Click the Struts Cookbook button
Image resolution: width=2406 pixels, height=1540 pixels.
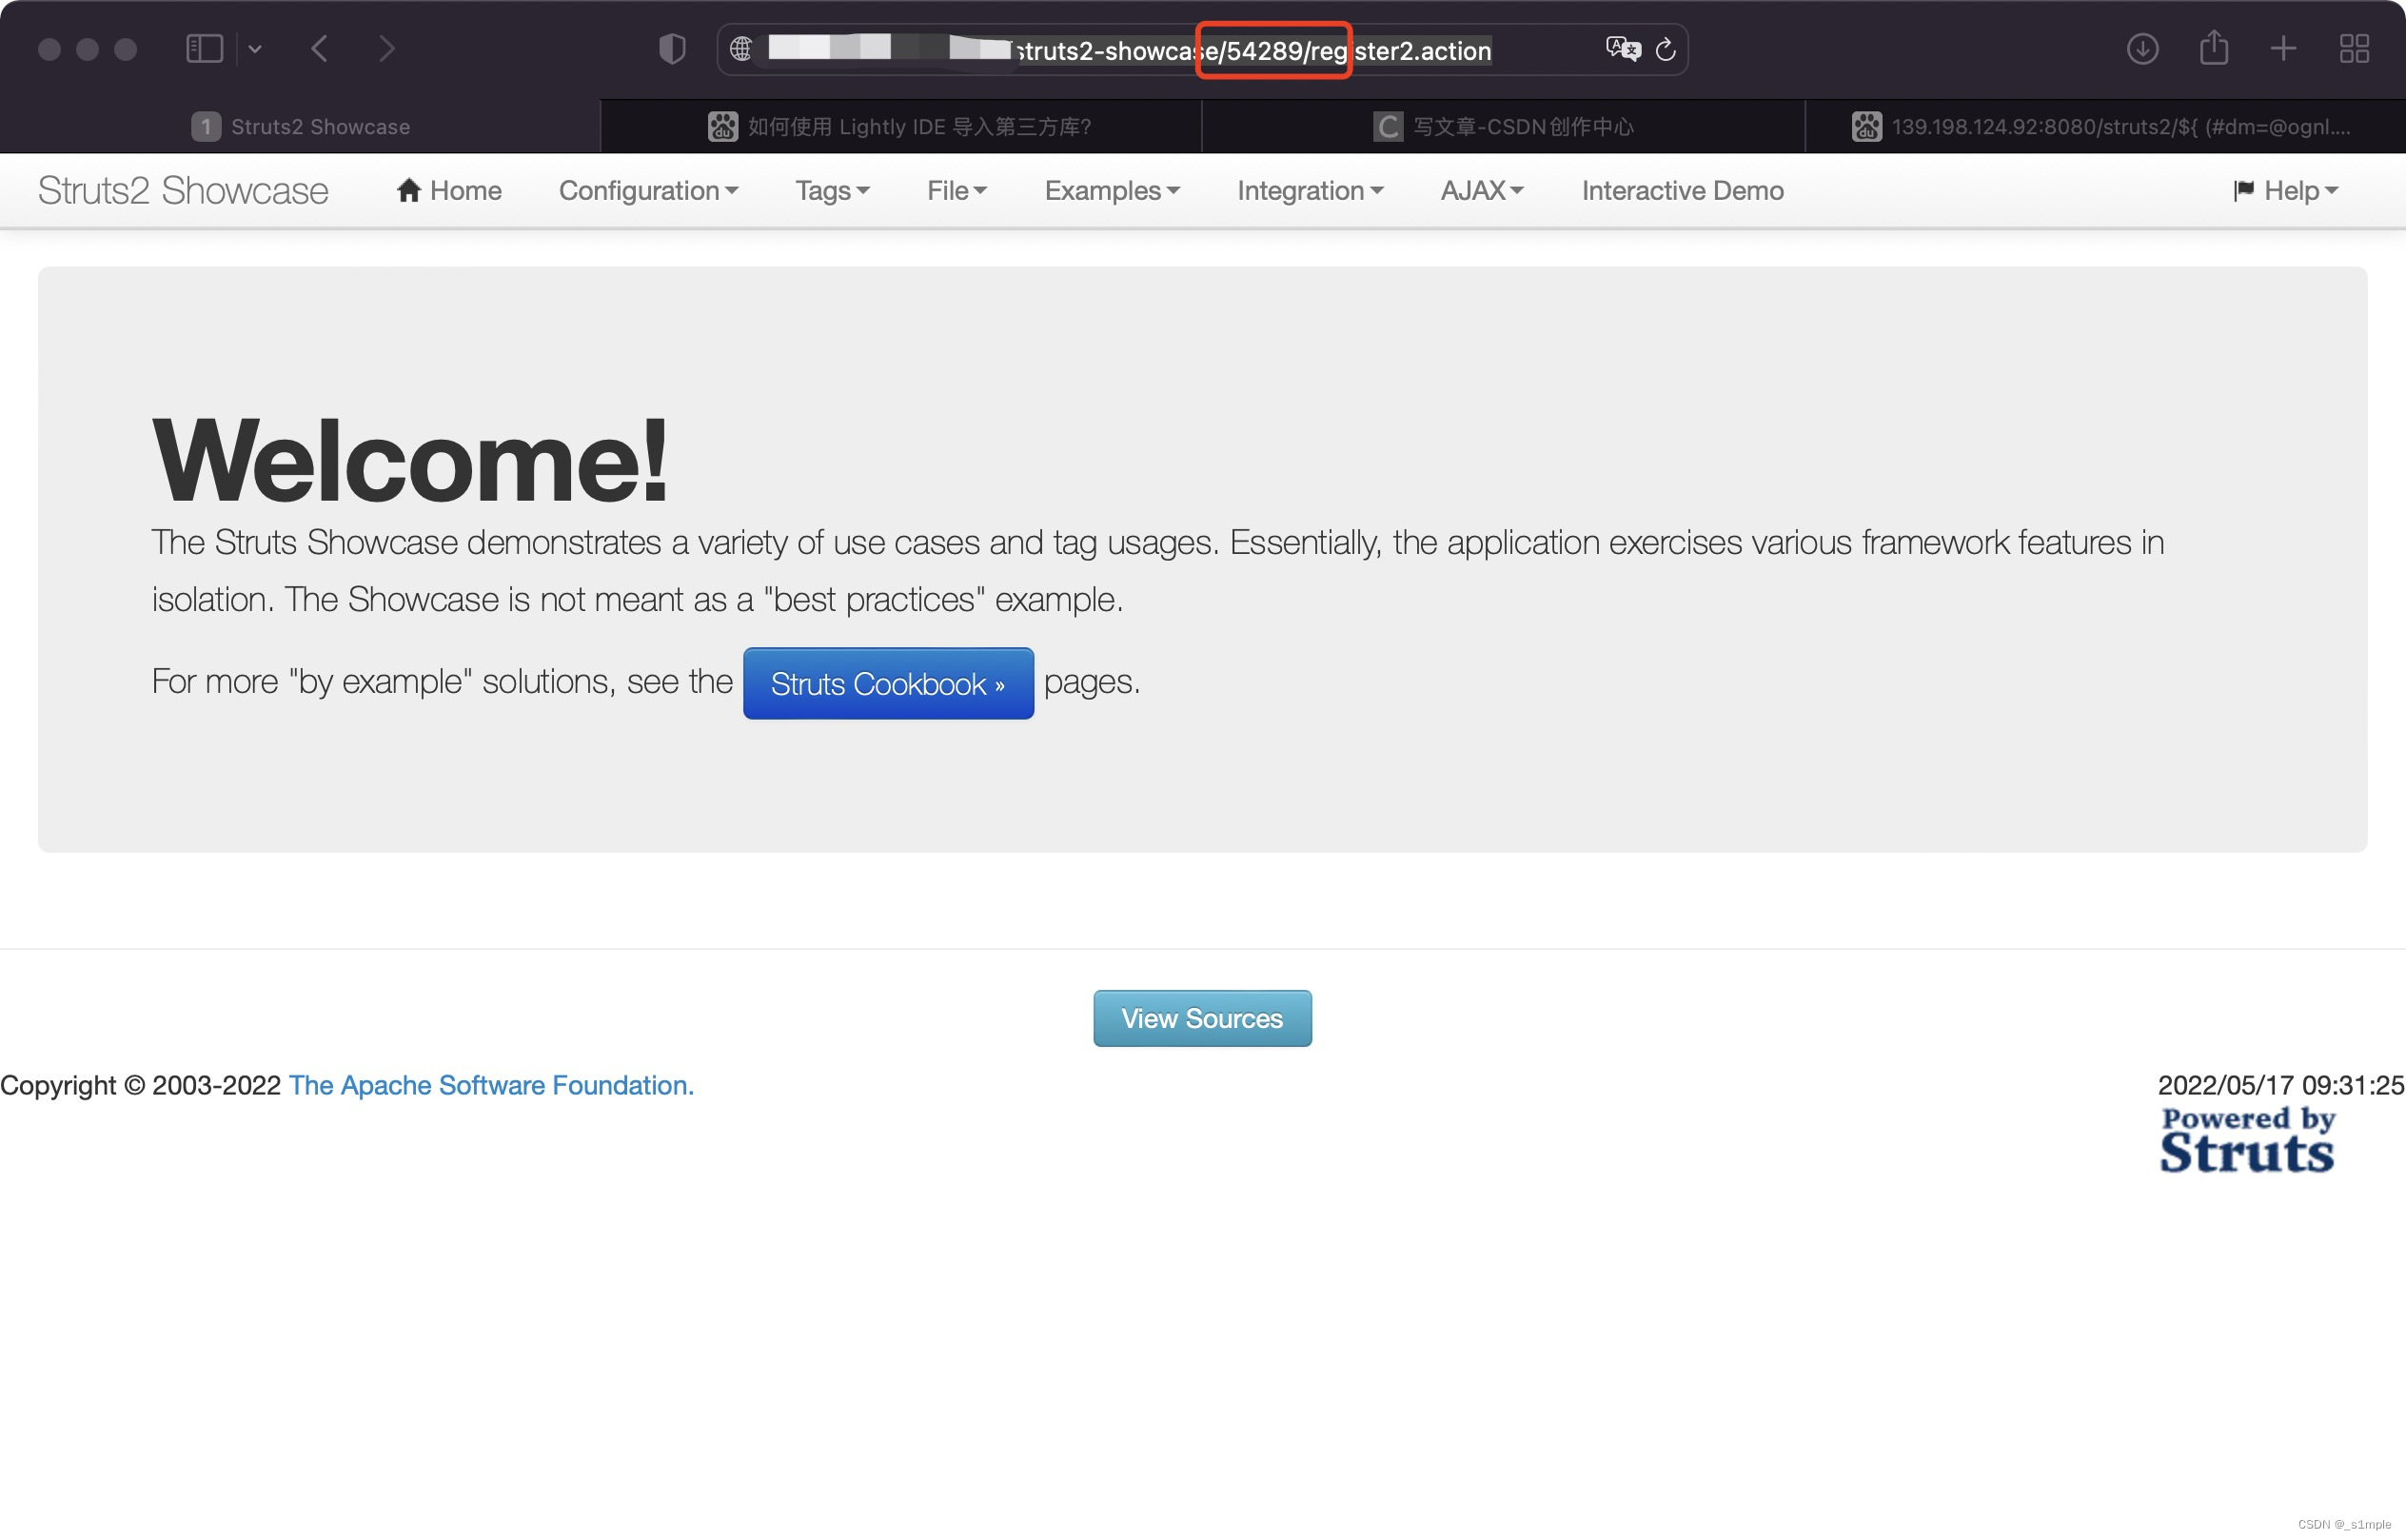click(888, 683)
